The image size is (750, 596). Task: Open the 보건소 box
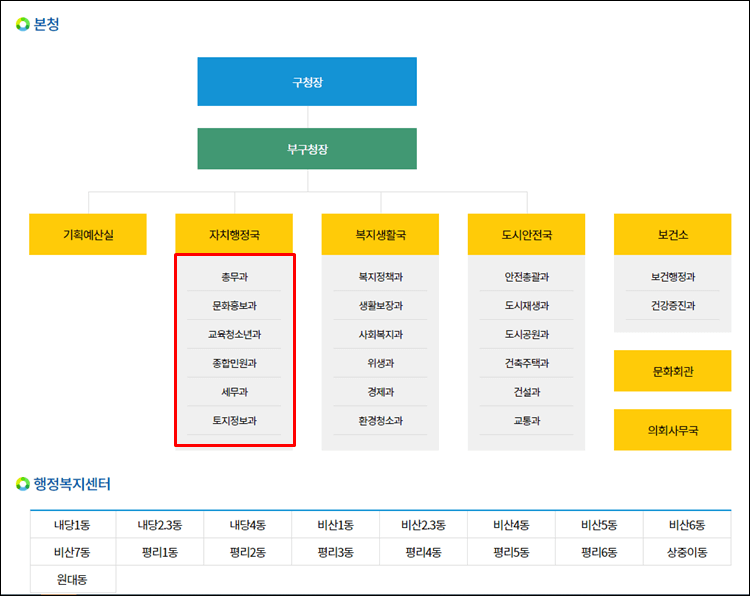click(673, 234)
